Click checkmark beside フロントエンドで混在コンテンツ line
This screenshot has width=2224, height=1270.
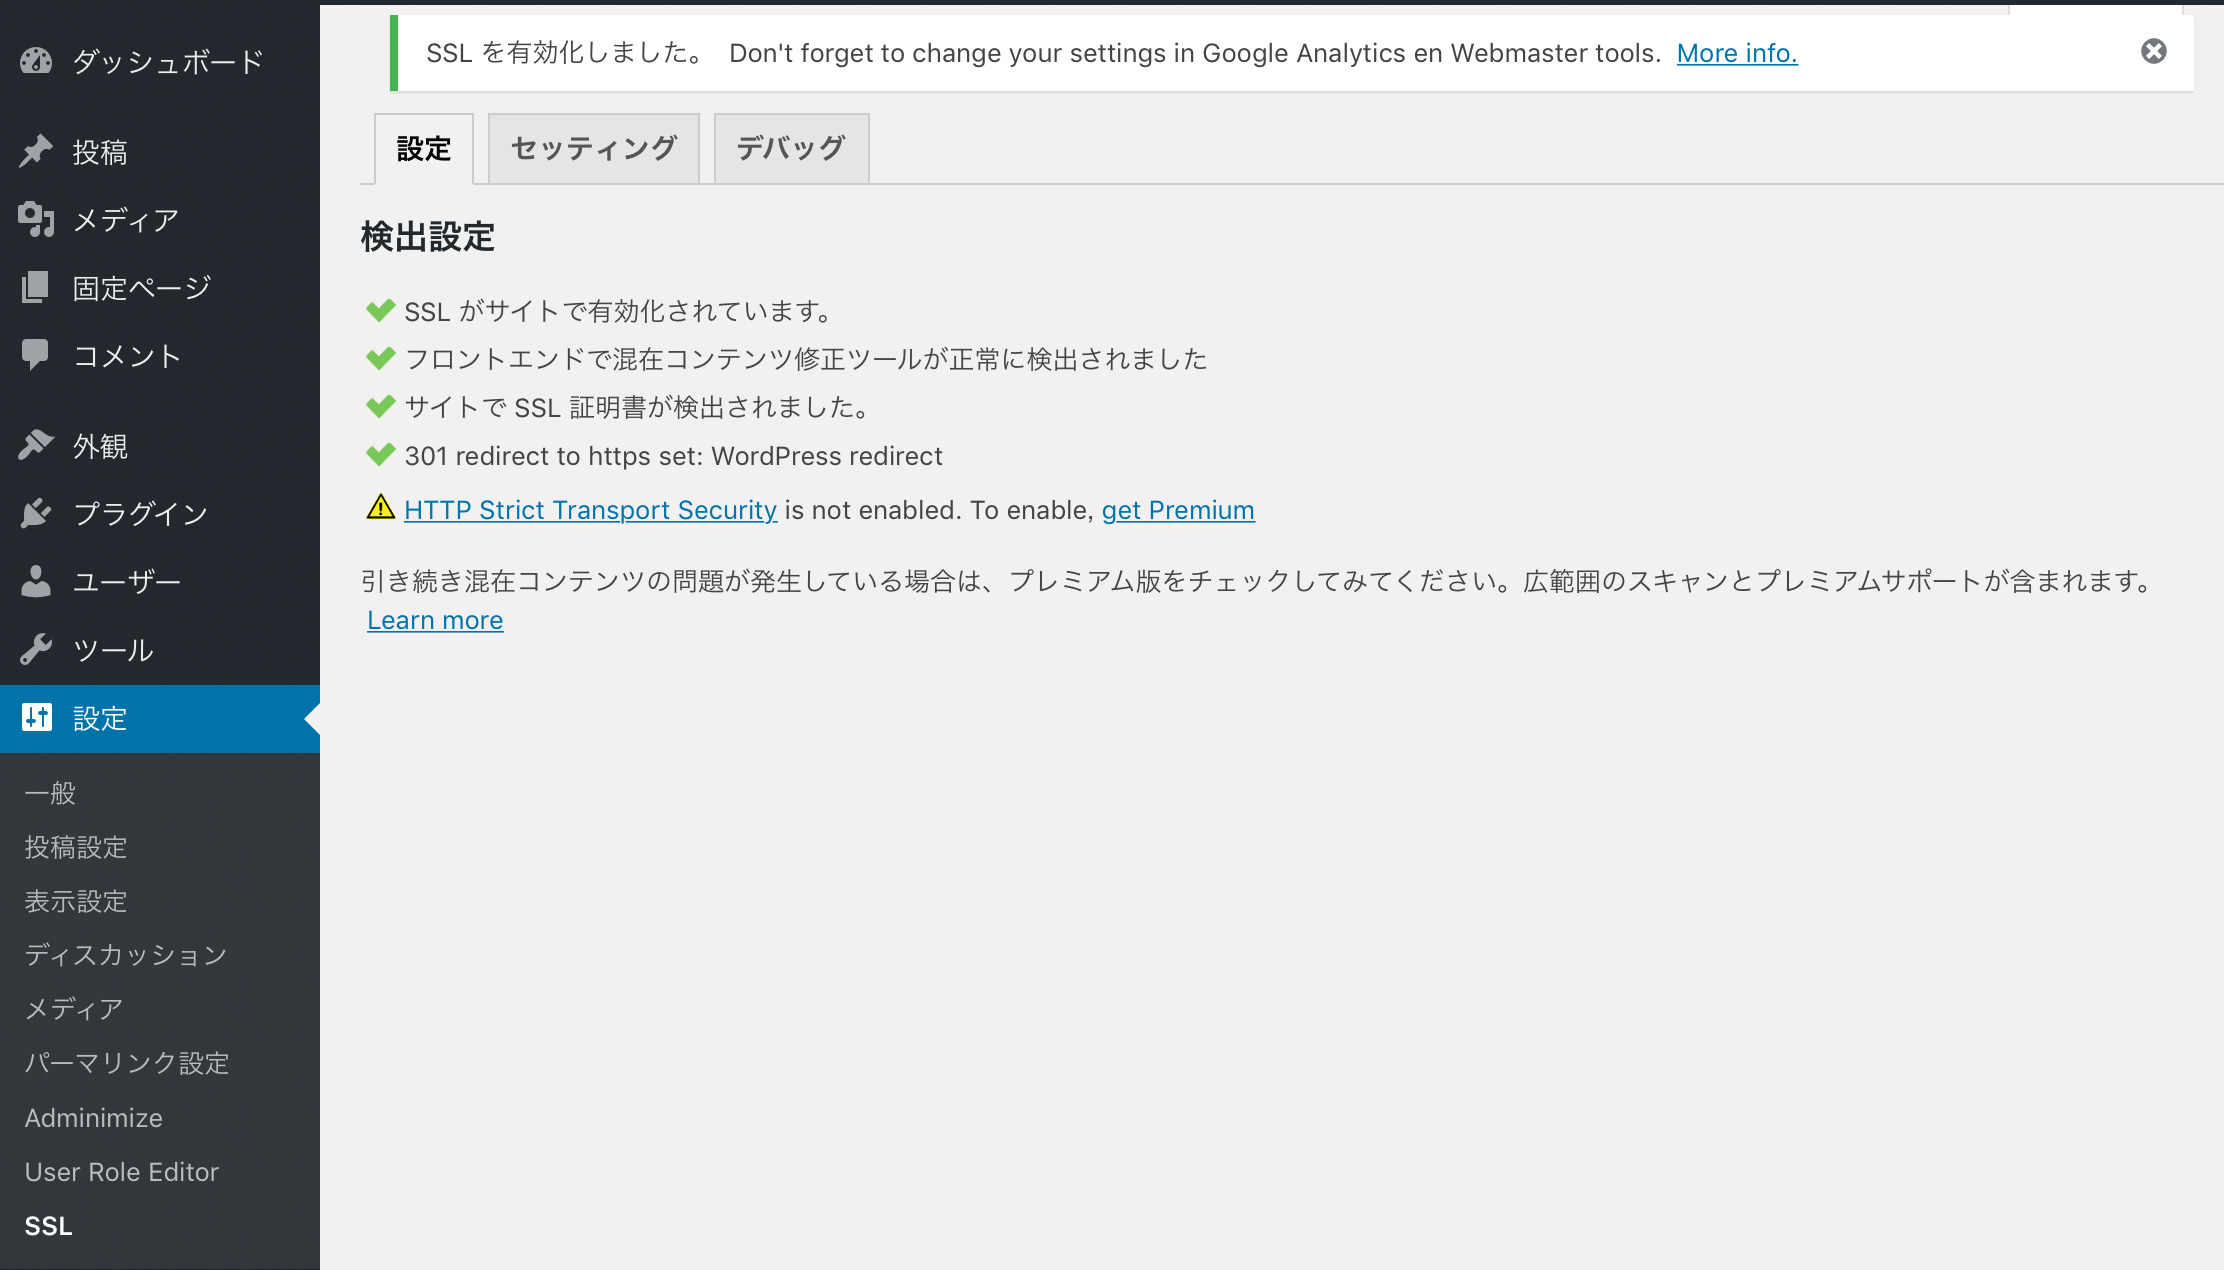click(x=381, y=359)
